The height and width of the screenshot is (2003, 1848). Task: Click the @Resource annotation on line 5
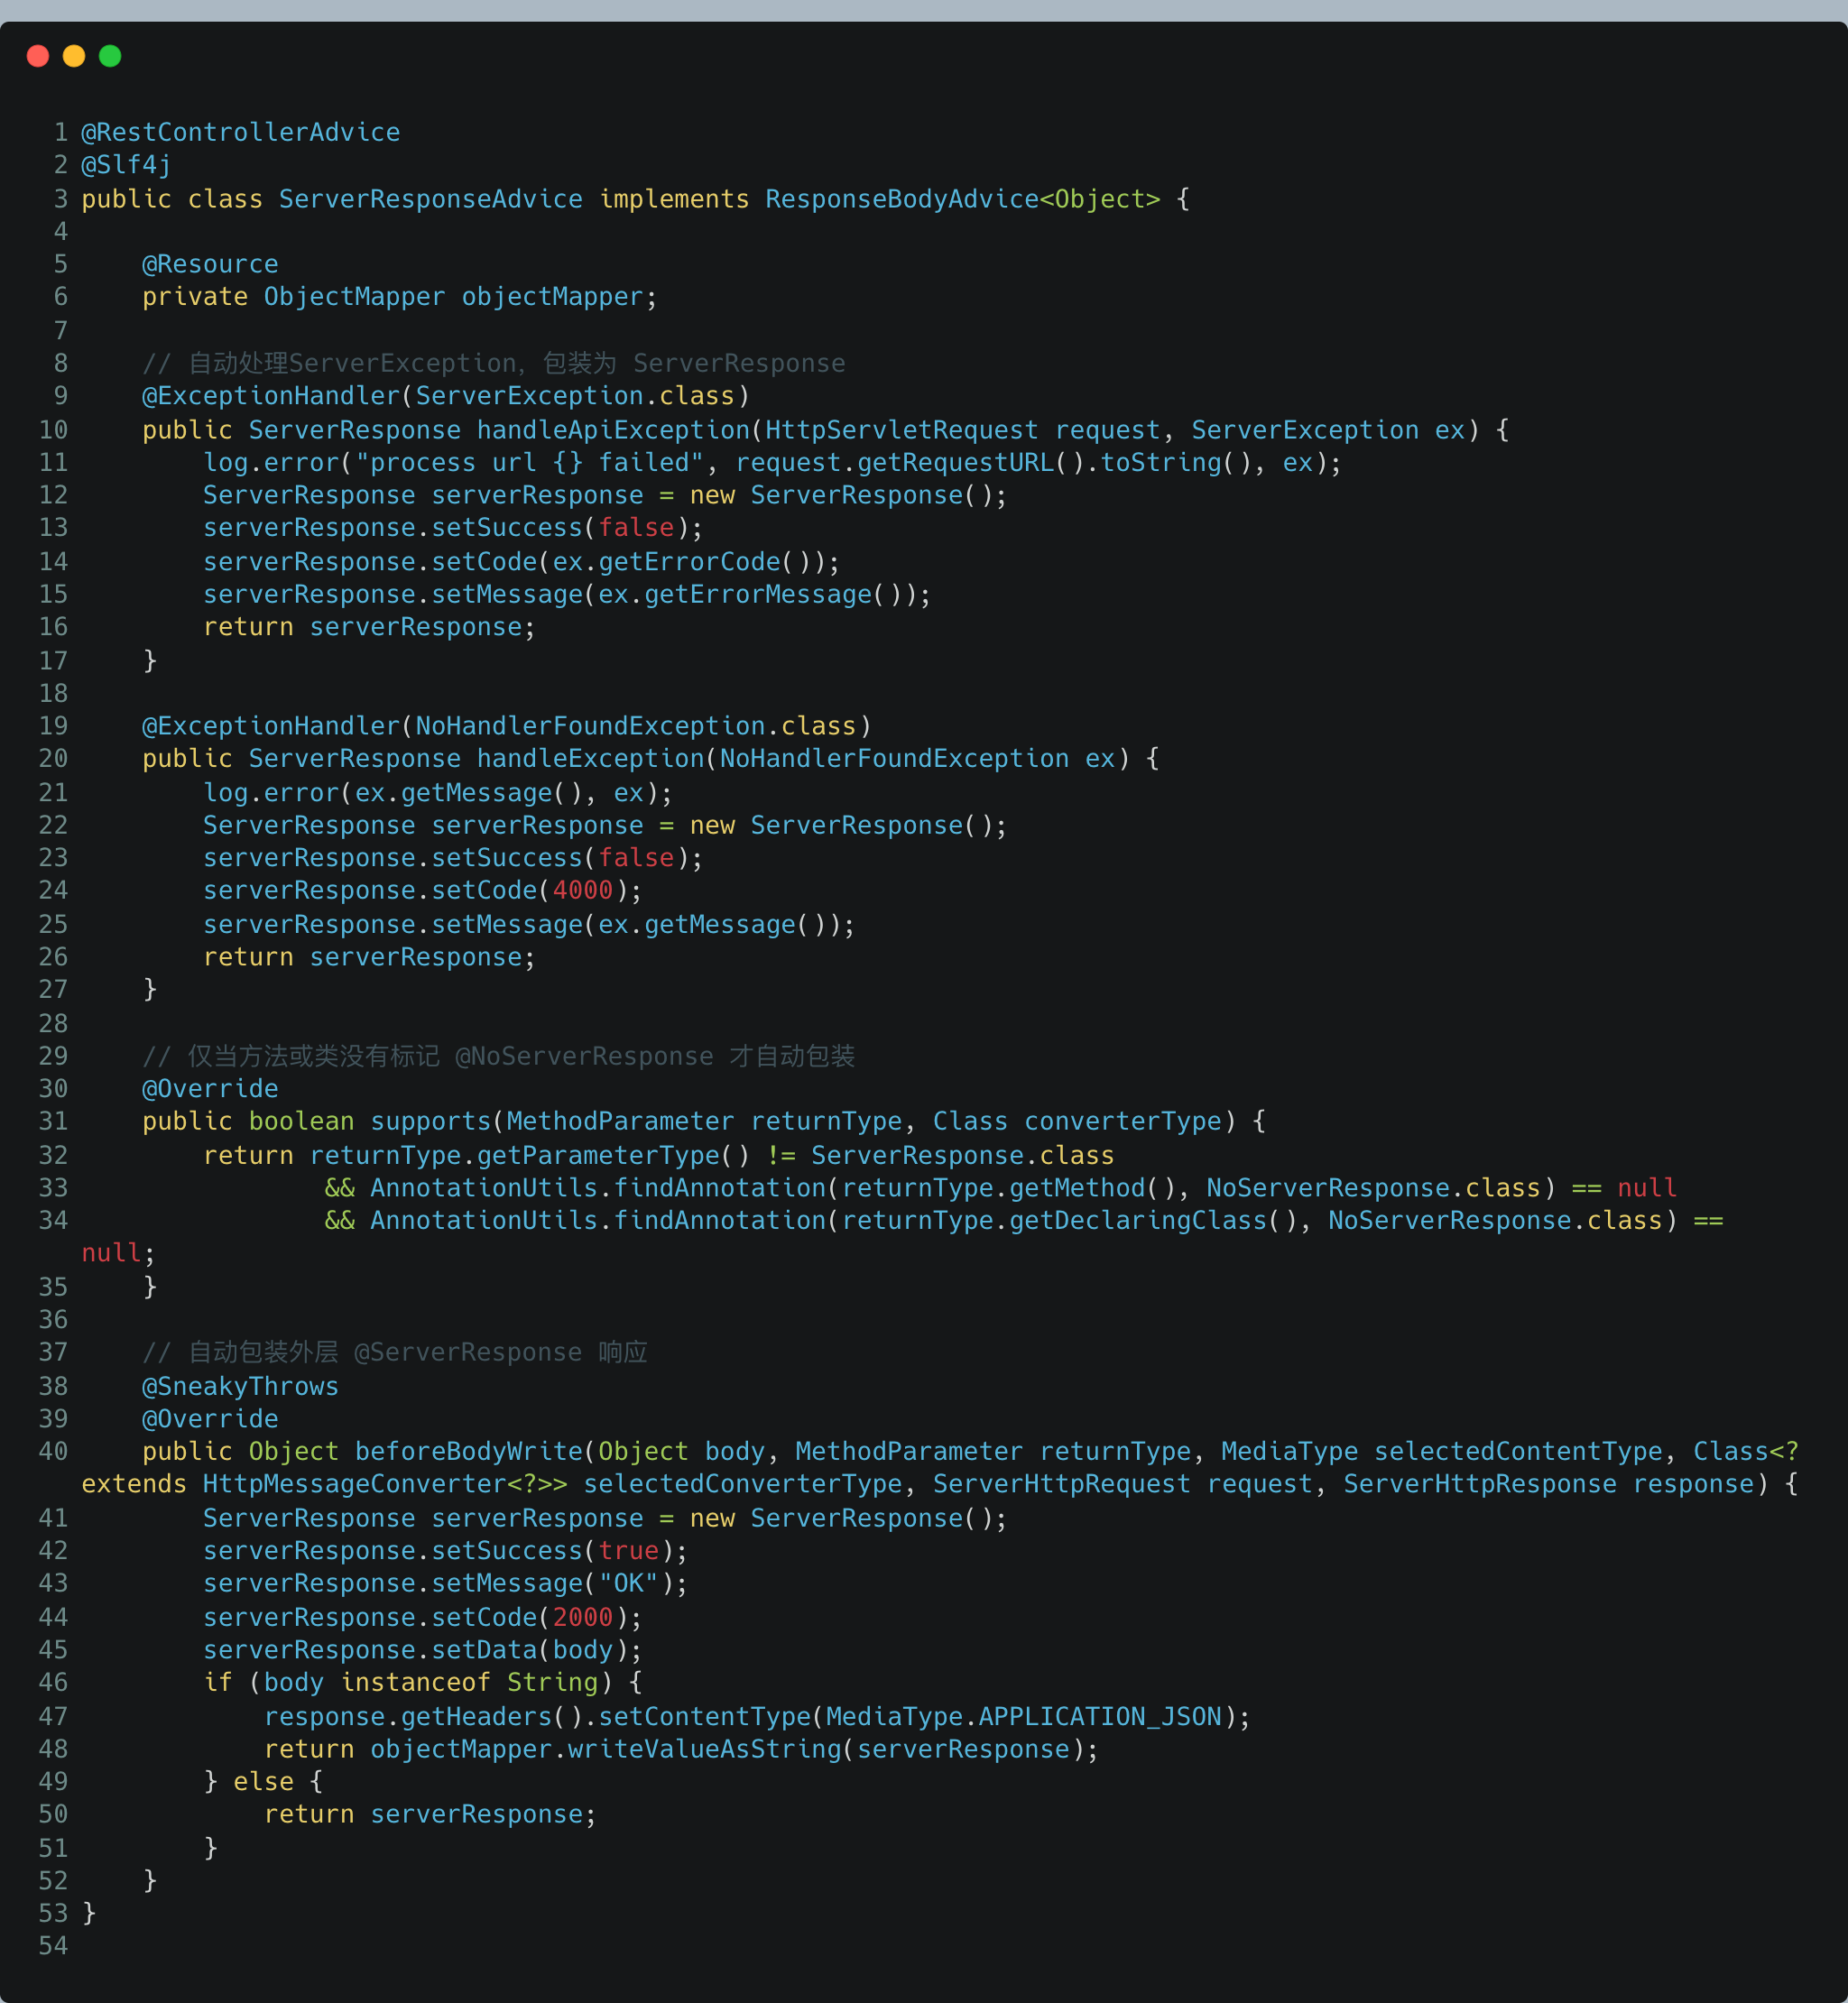tap(210, 264)
